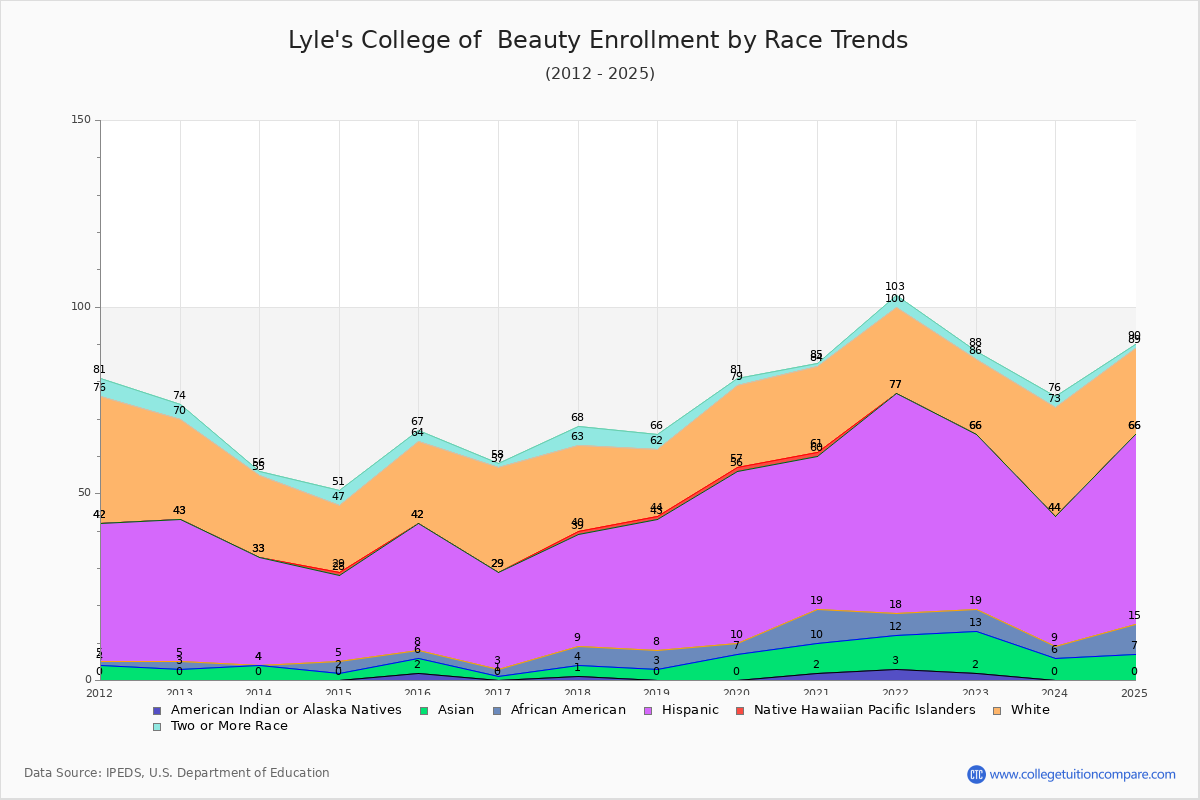Click the 2016 x-axis year label
This screenshot has height=800, width=1200.
[x=418, y=693]
